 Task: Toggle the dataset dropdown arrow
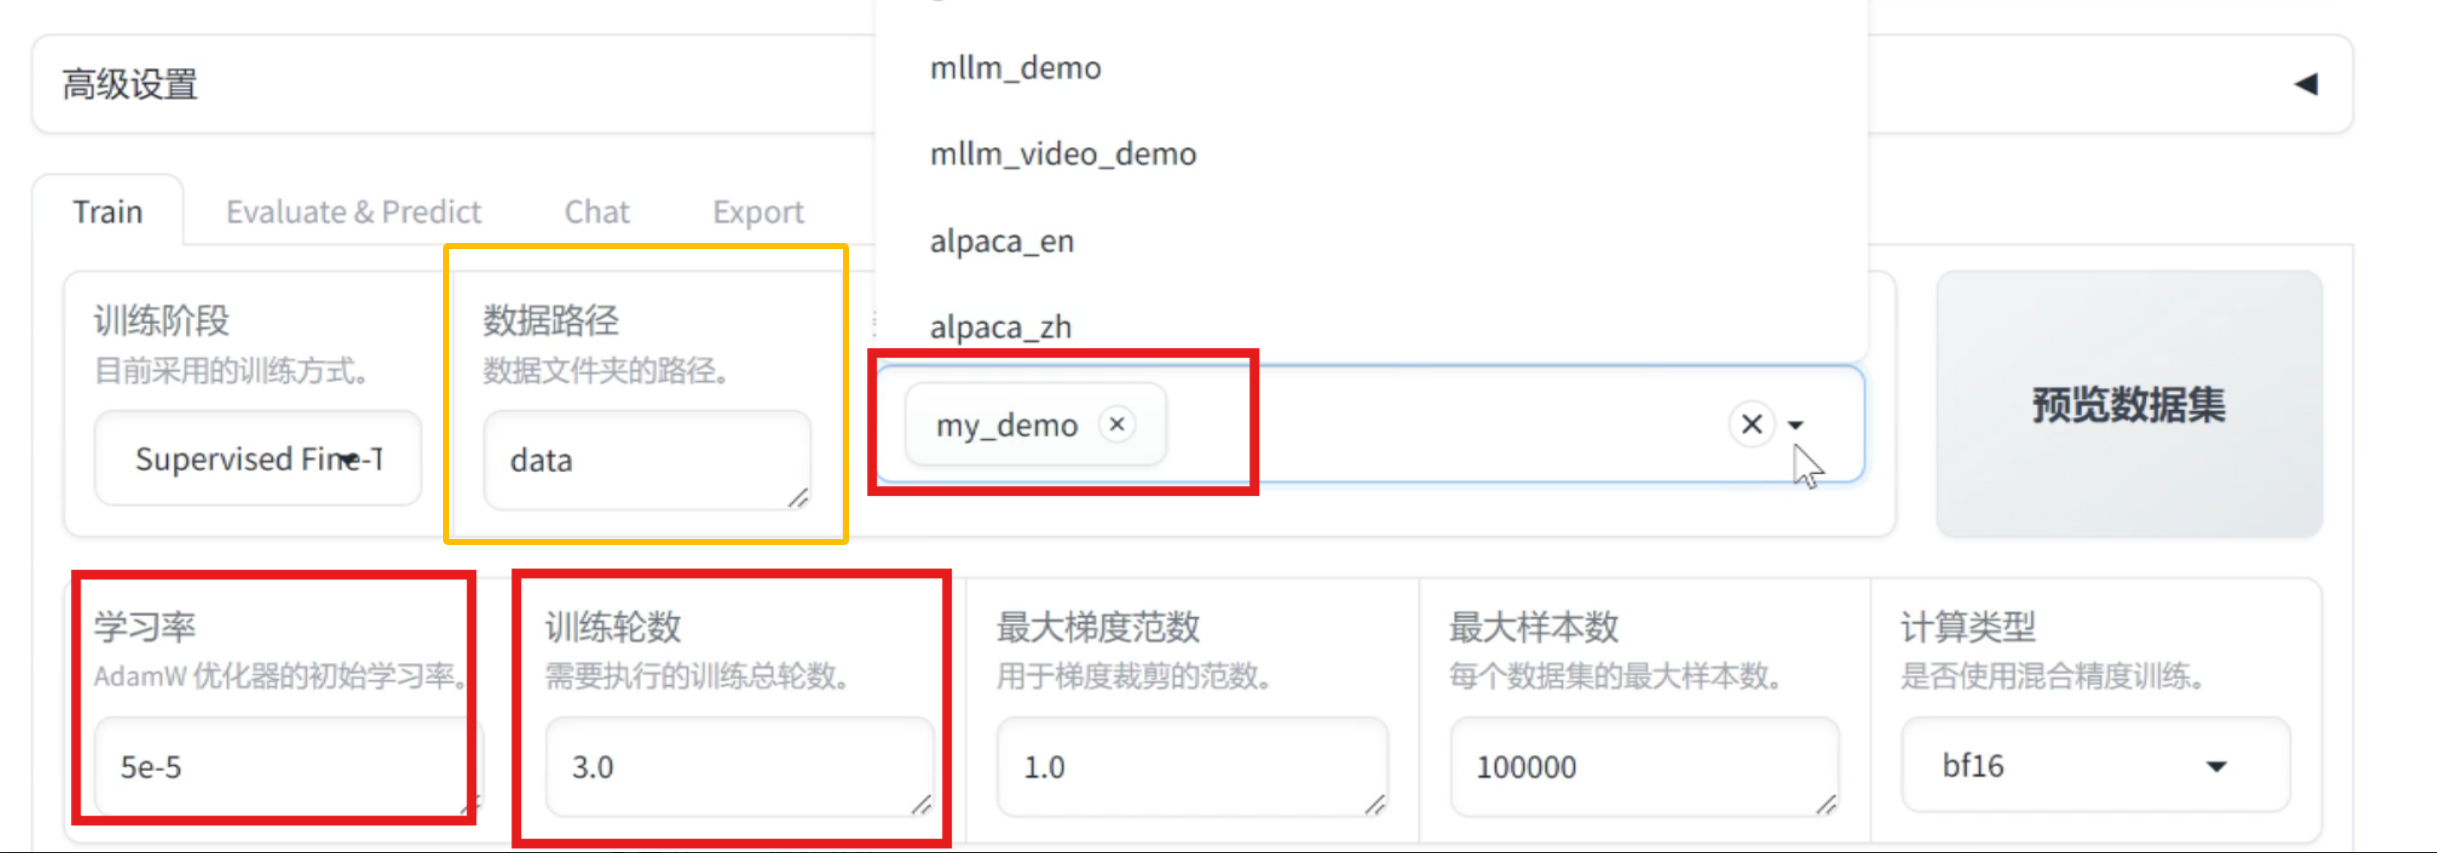tap(1796, 425)
